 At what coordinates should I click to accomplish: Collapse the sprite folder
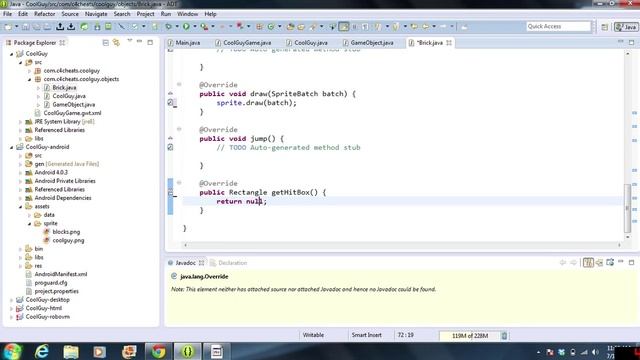click(29, 224)
